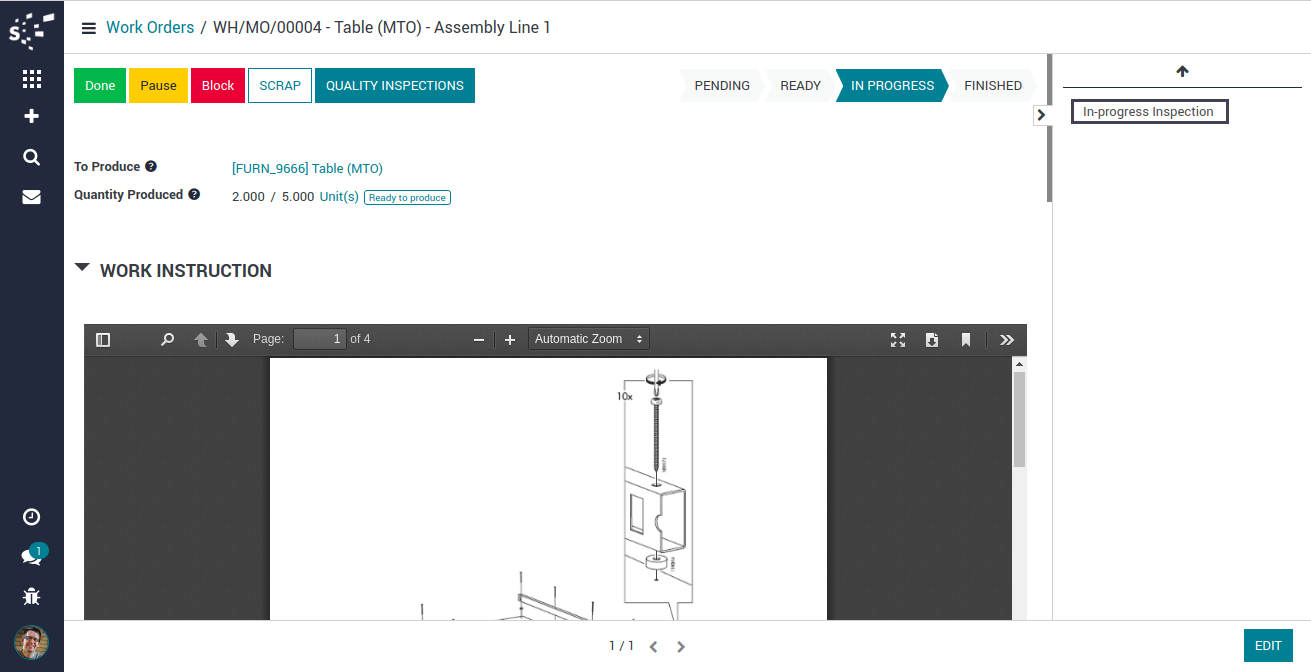Select the Ready status stage
This screenshot has width=1311, height=672.
pos(800,86)
